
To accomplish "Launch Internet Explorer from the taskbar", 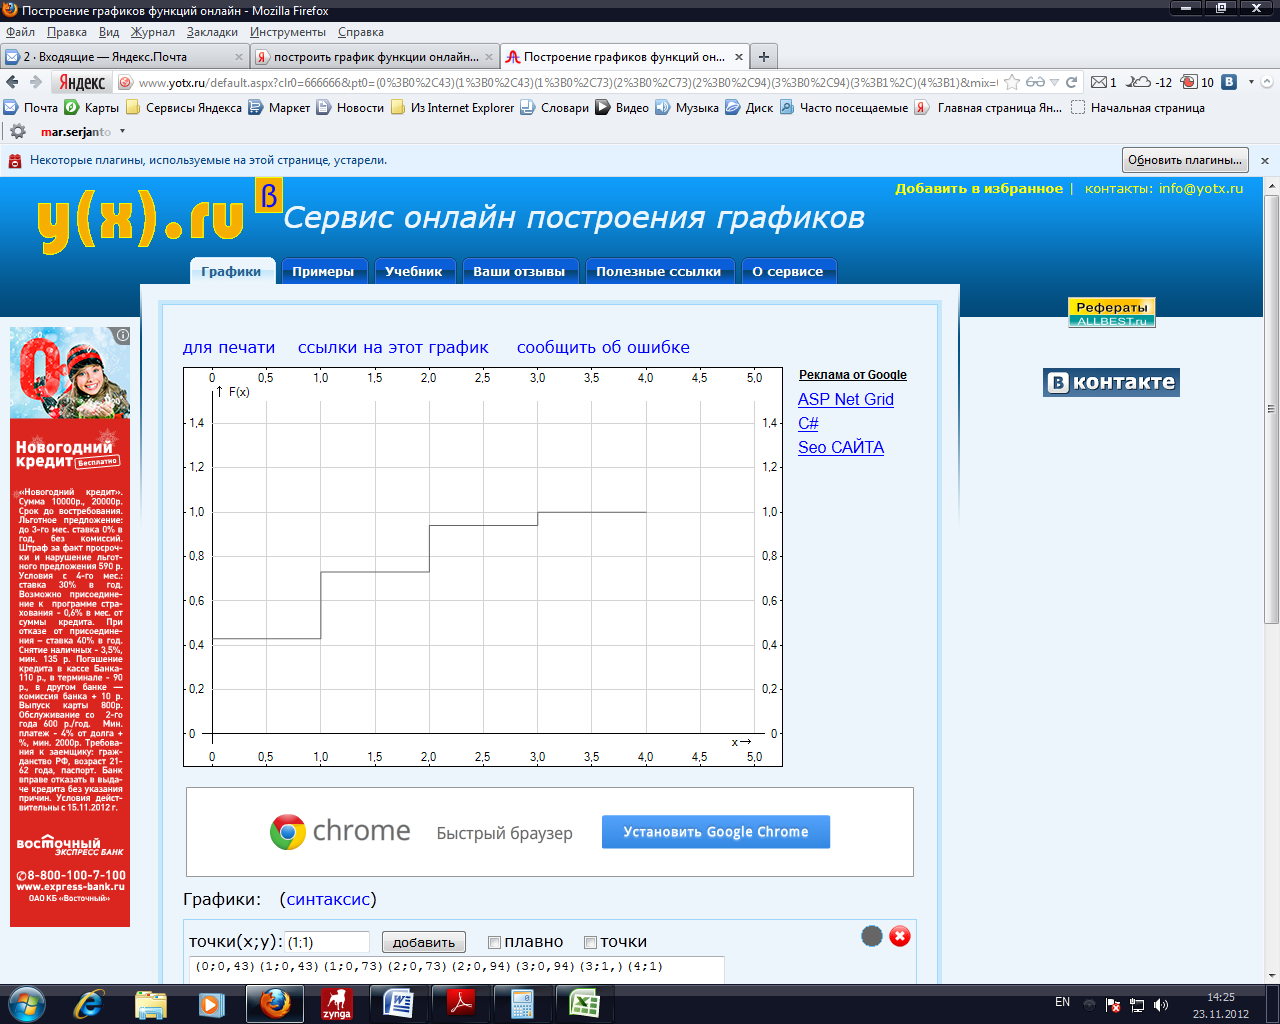I will (x=88, y=1003).
